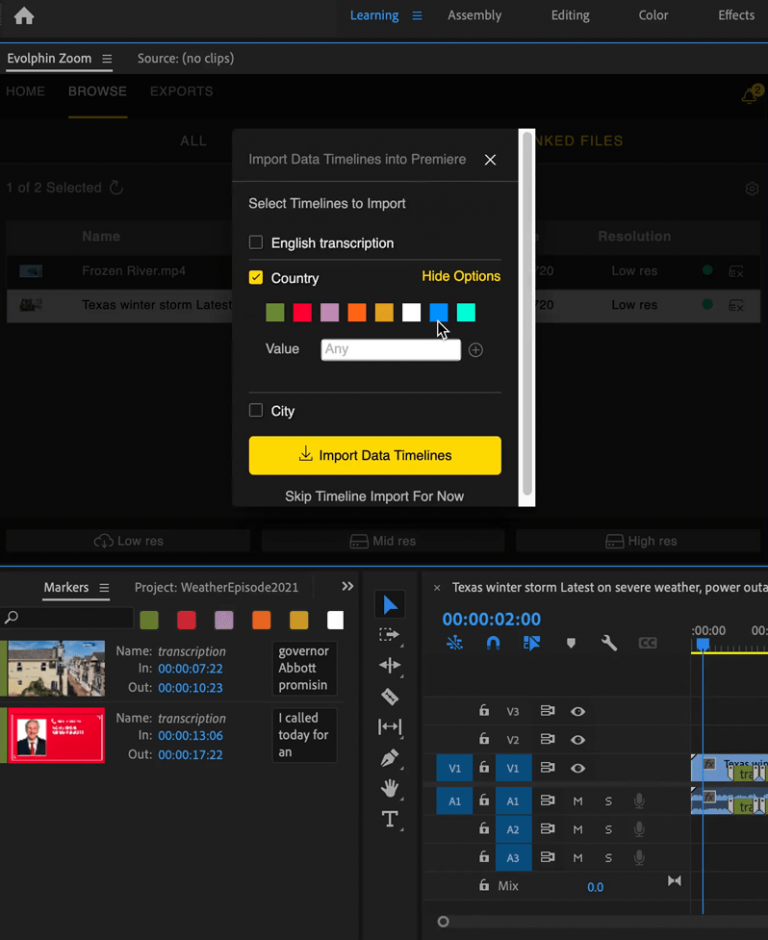Screen dimensions: 768x940
Task: Check the City checkbox
Action: [256, 411]
